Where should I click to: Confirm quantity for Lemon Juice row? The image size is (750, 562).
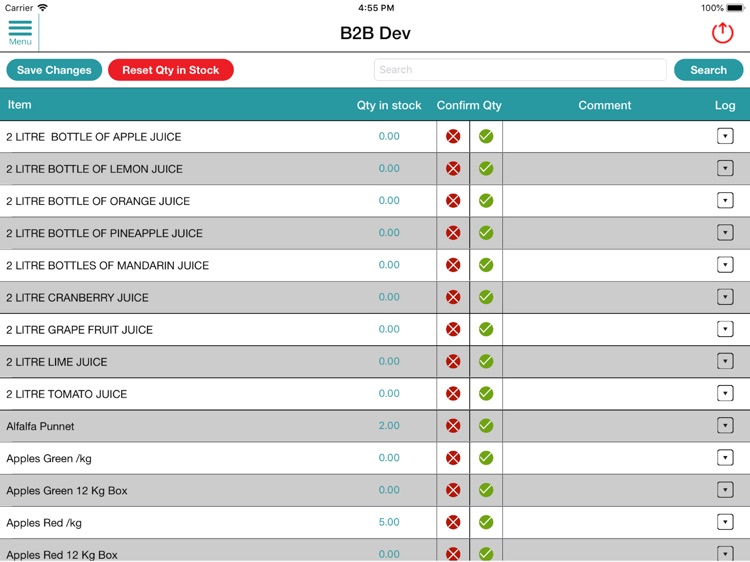click(486, 168)
